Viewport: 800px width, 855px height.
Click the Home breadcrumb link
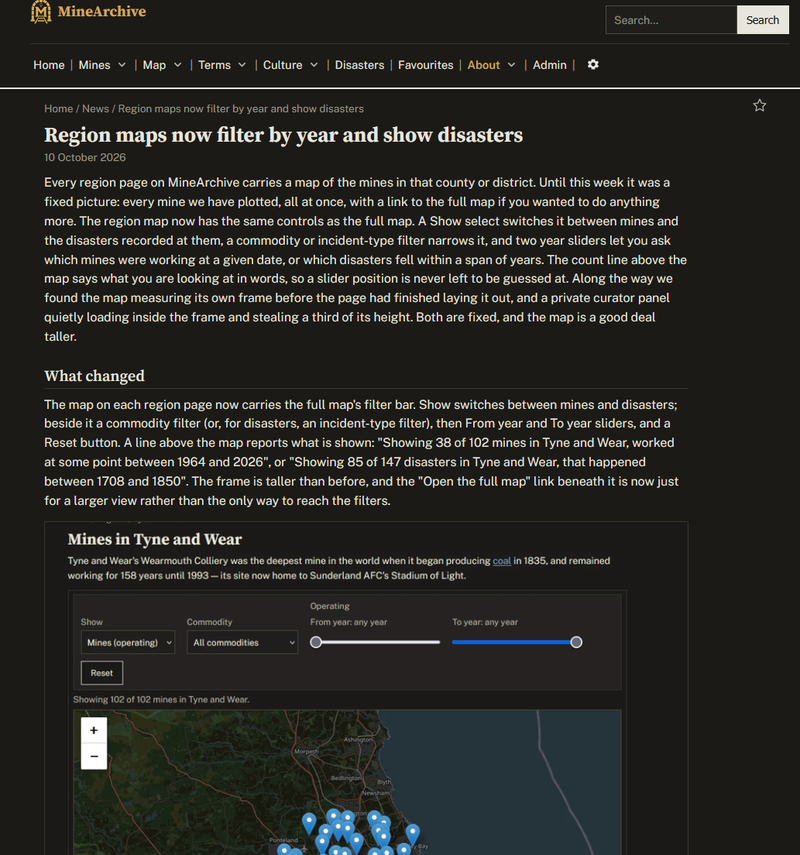58,109
